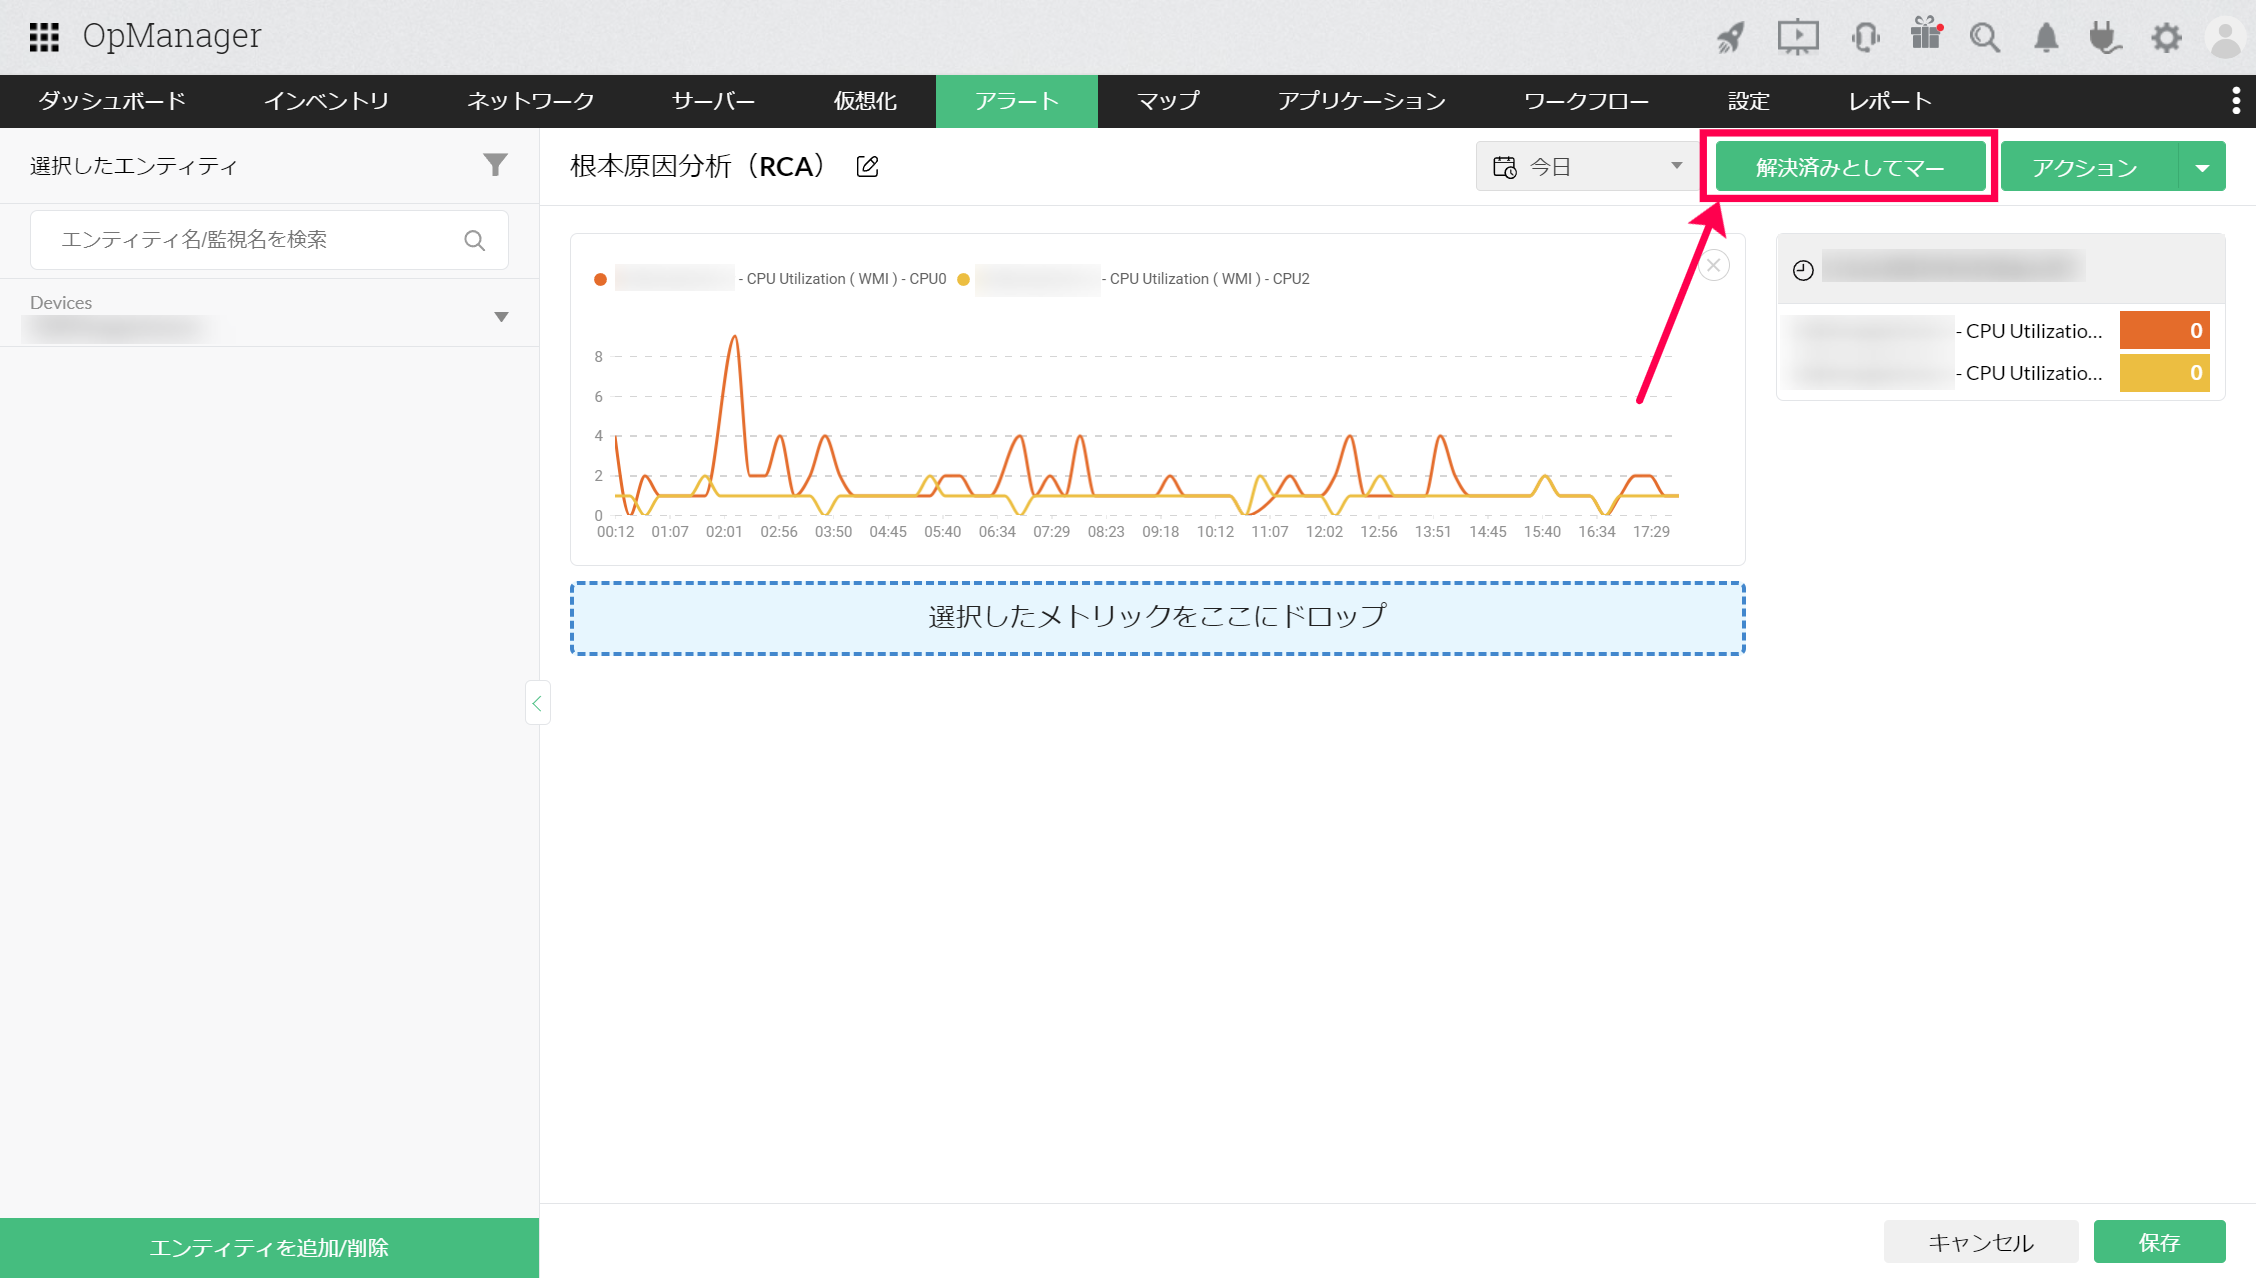Expand the アクション dropdown arrow

[x=2202, y=167]
